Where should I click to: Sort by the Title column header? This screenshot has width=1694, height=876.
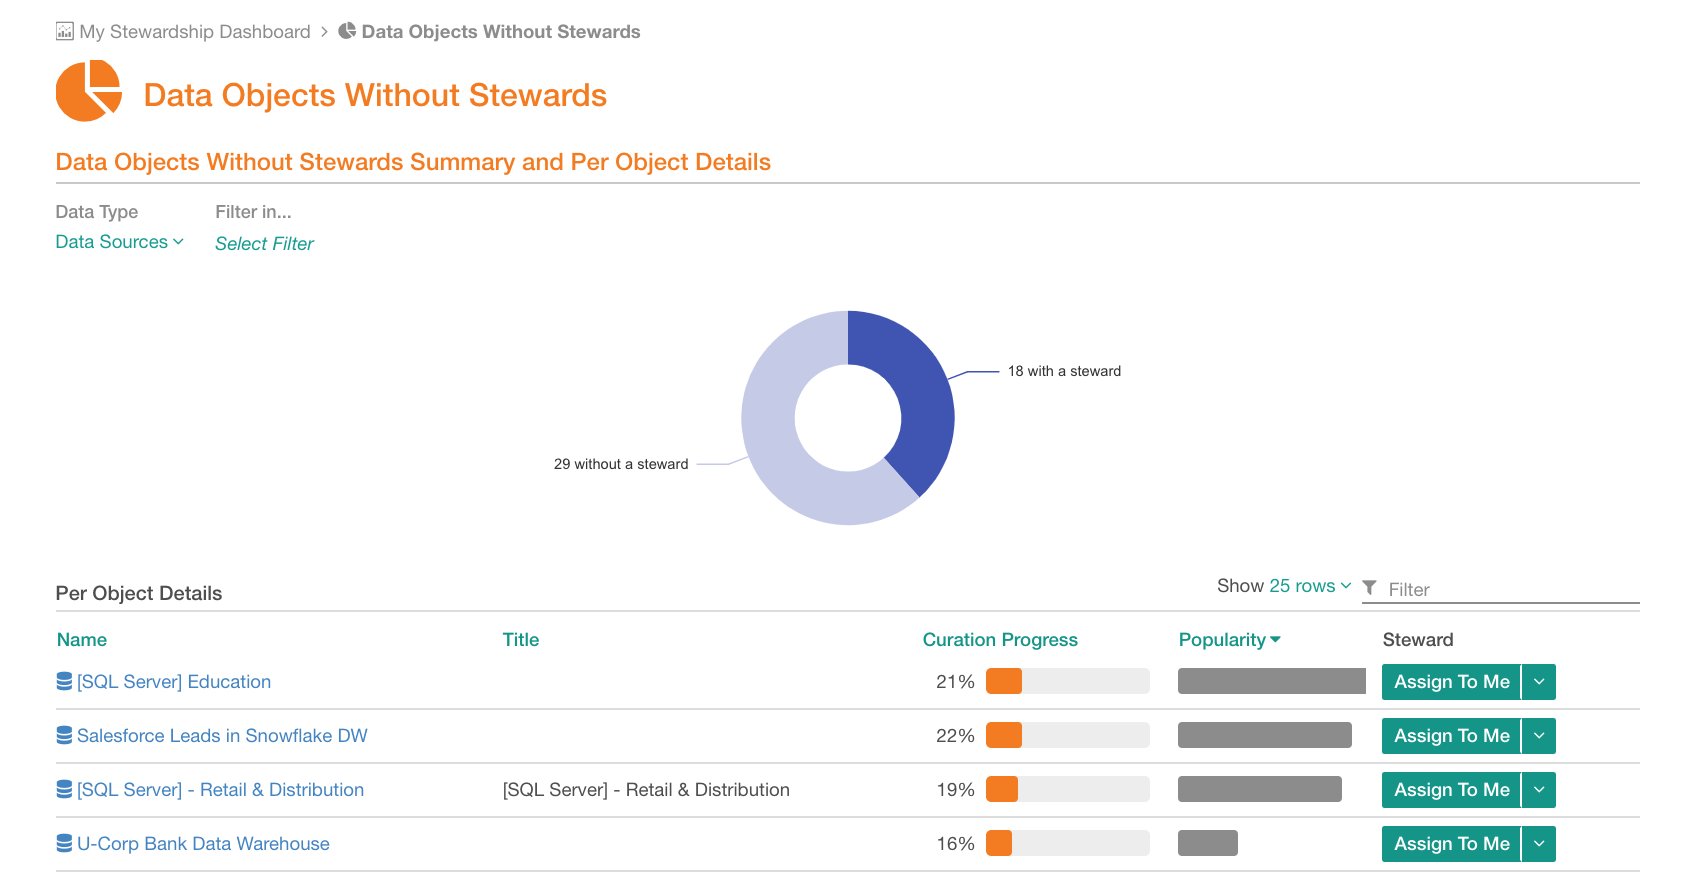coord(521,640)
